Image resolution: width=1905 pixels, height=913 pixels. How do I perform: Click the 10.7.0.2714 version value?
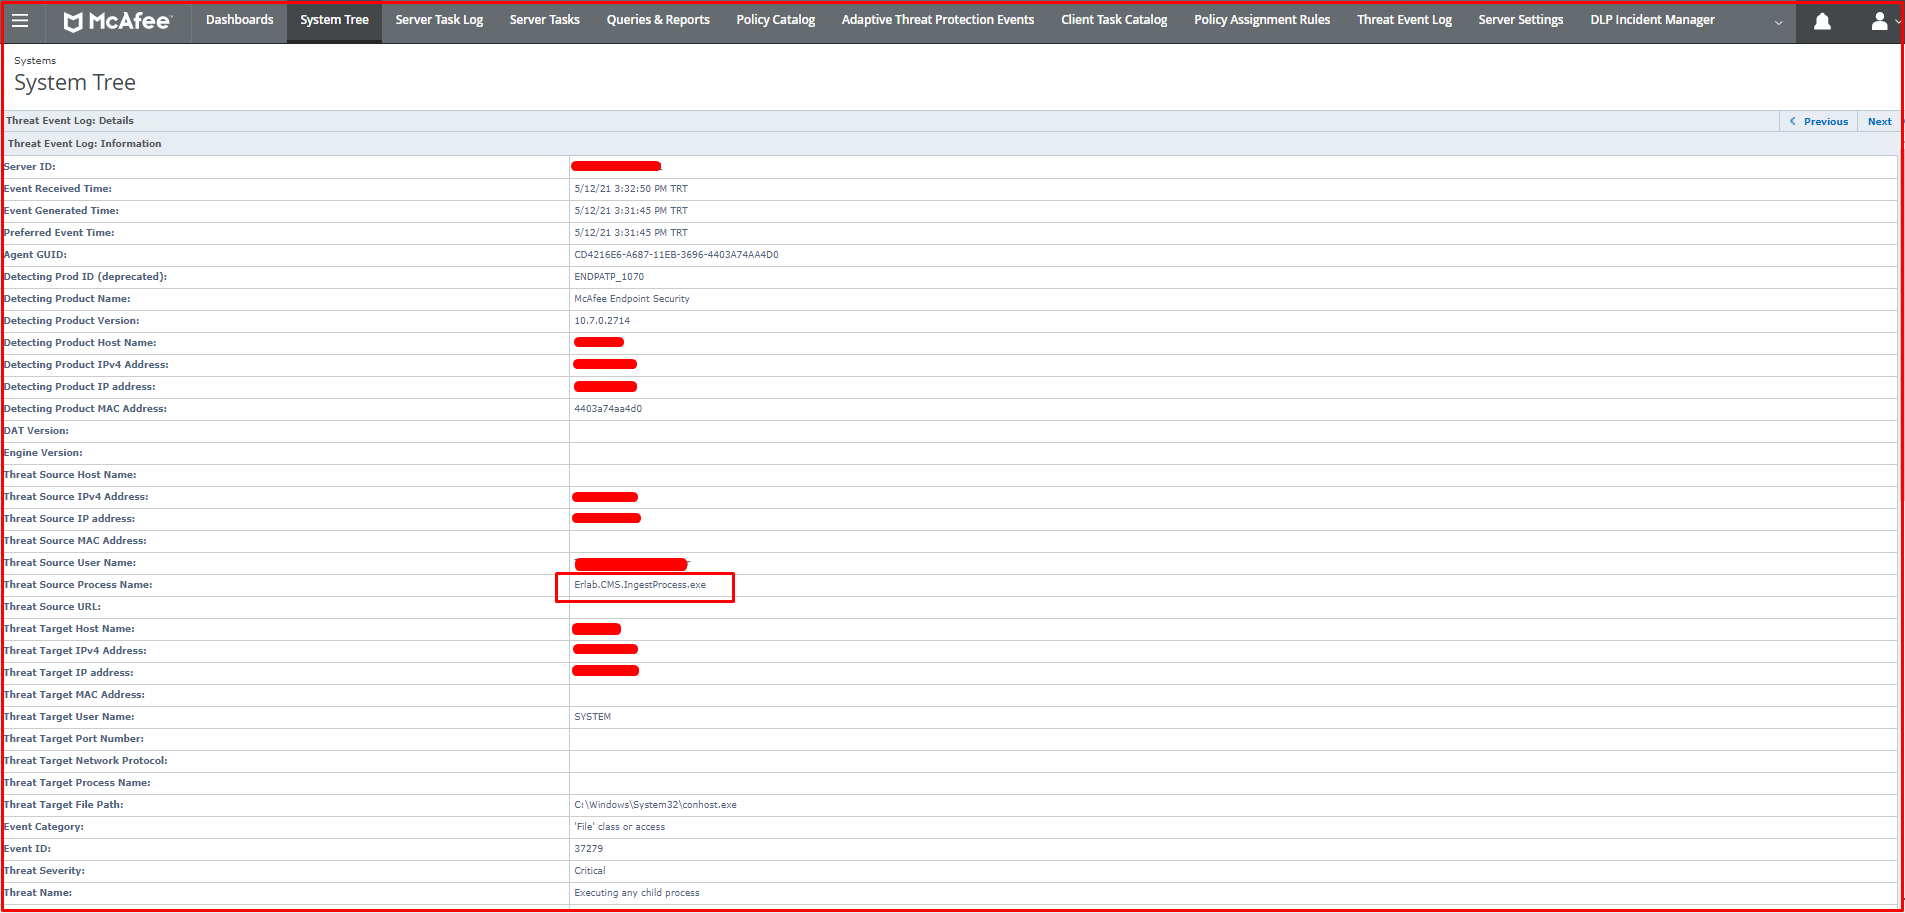602,321
